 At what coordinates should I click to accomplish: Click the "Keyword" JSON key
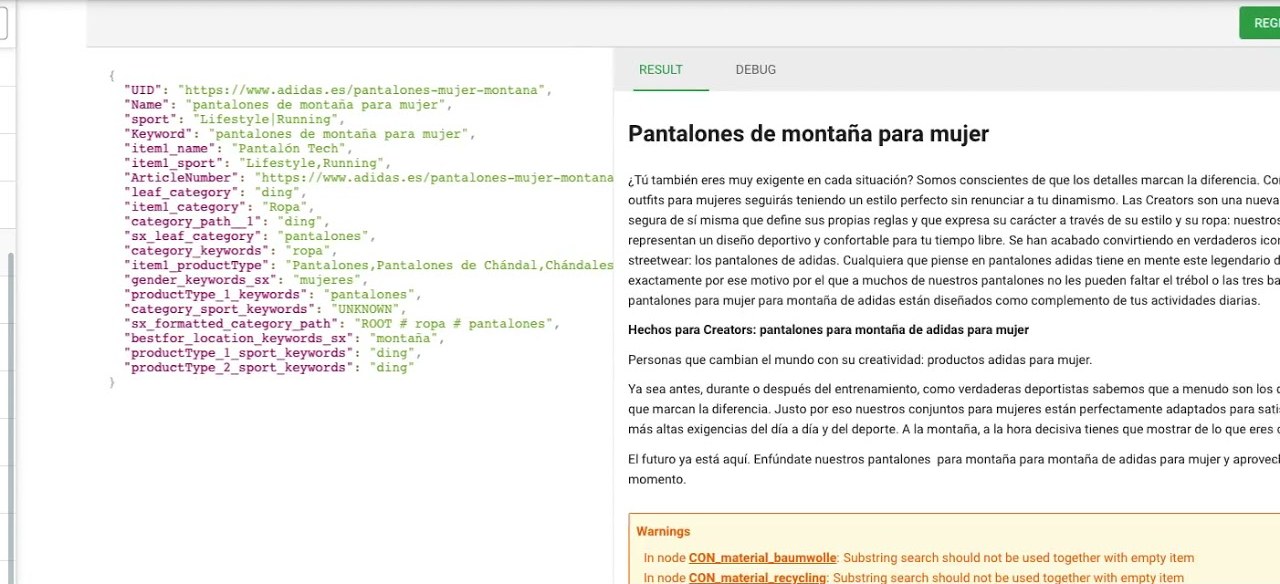[x=158, y=134]
